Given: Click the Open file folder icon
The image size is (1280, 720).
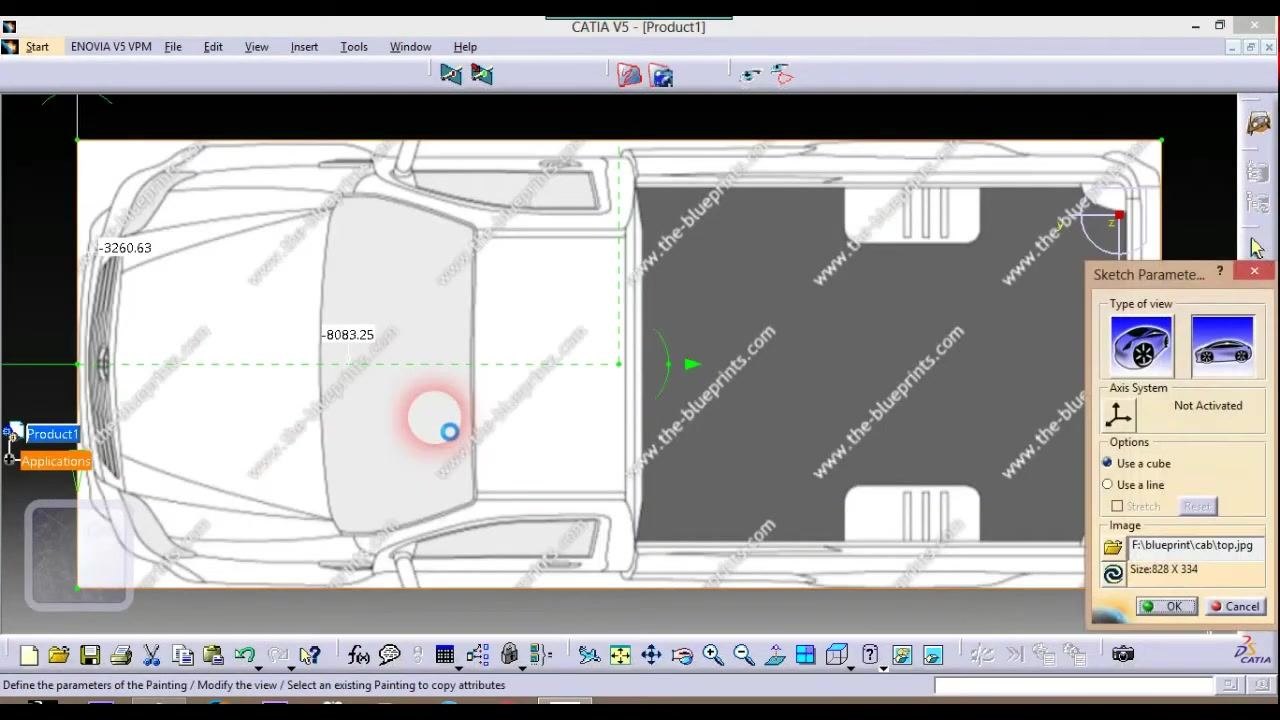Looking at the screenshot, I should pos(59,655).
